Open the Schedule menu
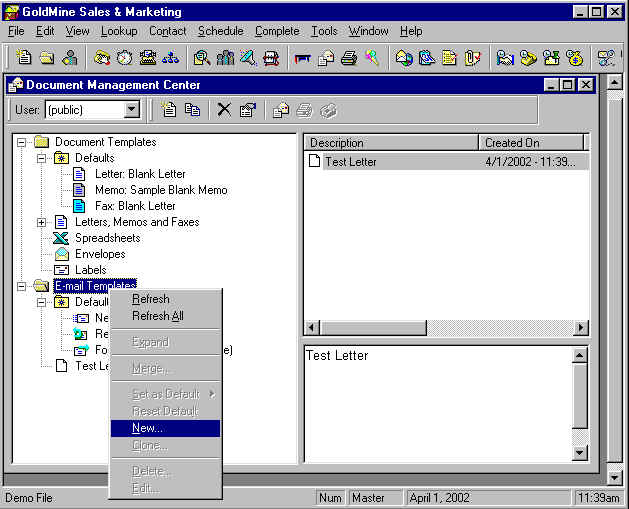 221,31
